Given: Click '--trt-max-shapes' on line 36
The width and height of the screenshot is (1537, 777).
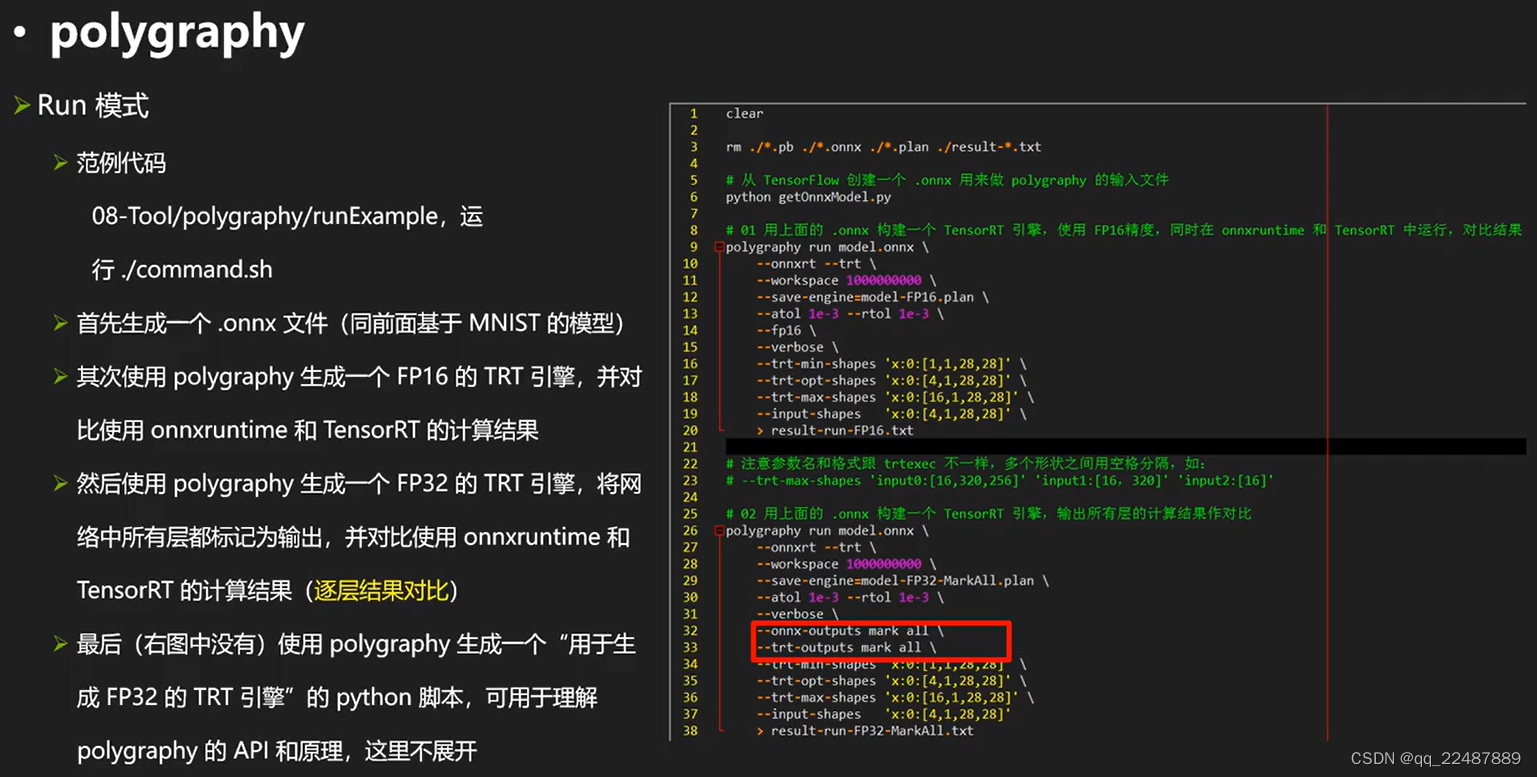Looking at the screenshot, I should tap(895, 698).
